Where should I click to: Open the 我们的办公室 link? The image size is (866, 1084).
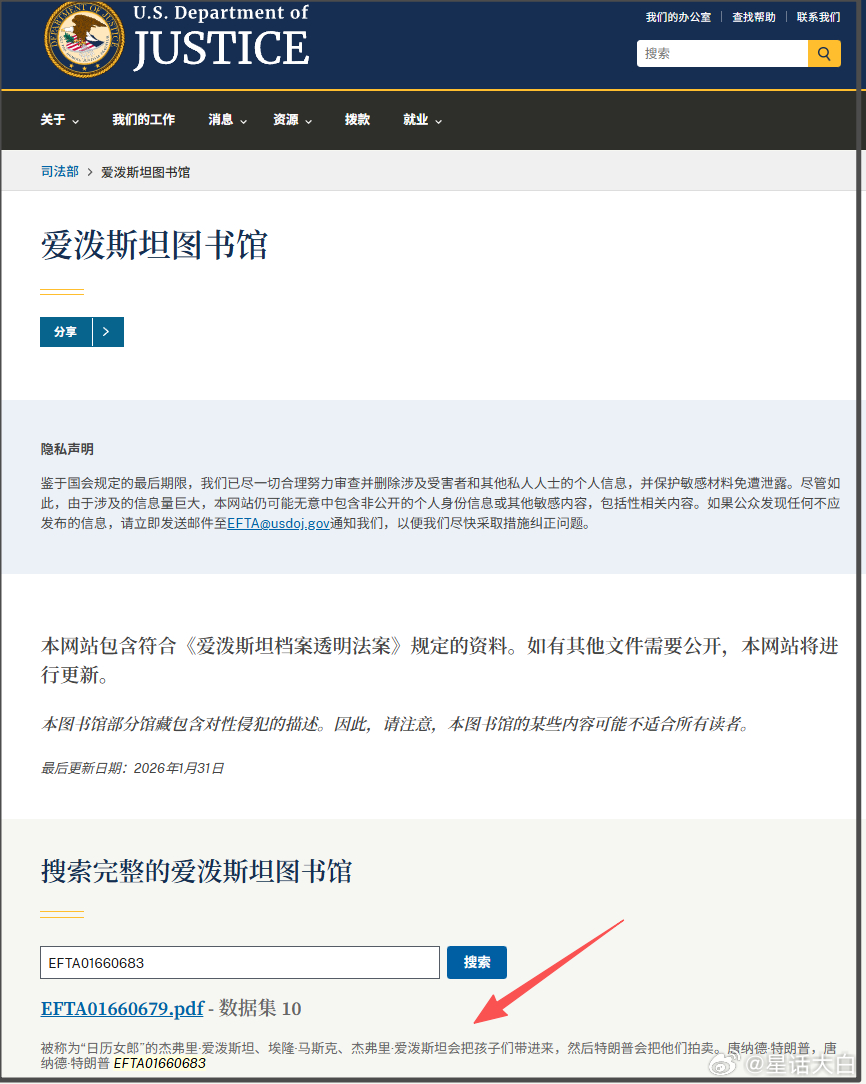(678, 17)
